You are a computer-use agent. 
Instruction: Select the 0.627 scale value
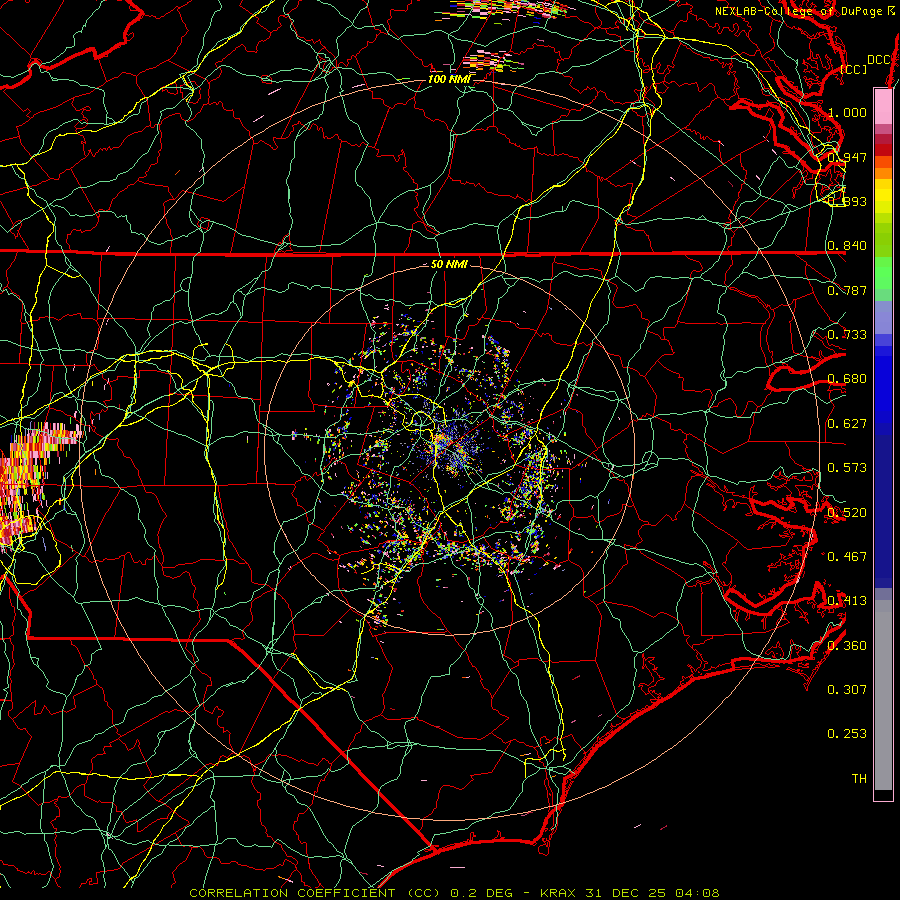pos(847,424)
